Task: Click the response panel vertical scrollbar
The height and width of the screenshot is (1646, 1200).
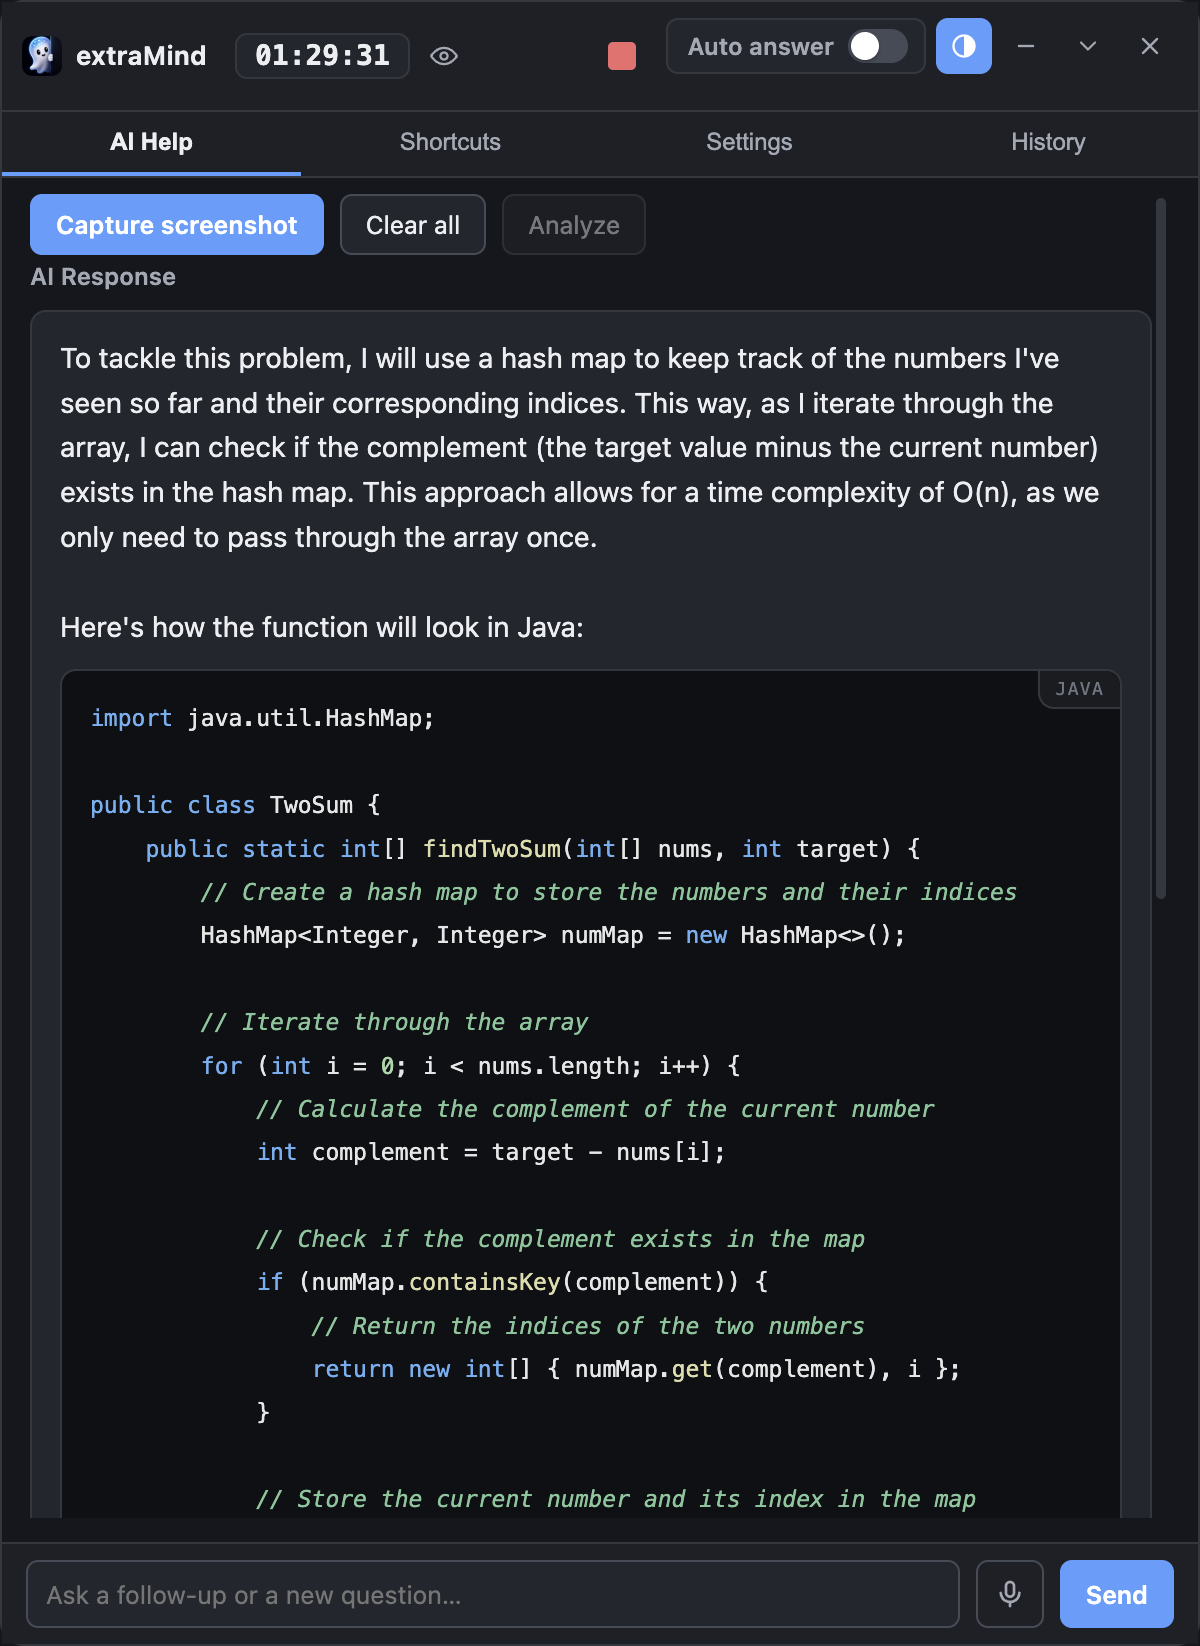Action: click(1161, 548)
